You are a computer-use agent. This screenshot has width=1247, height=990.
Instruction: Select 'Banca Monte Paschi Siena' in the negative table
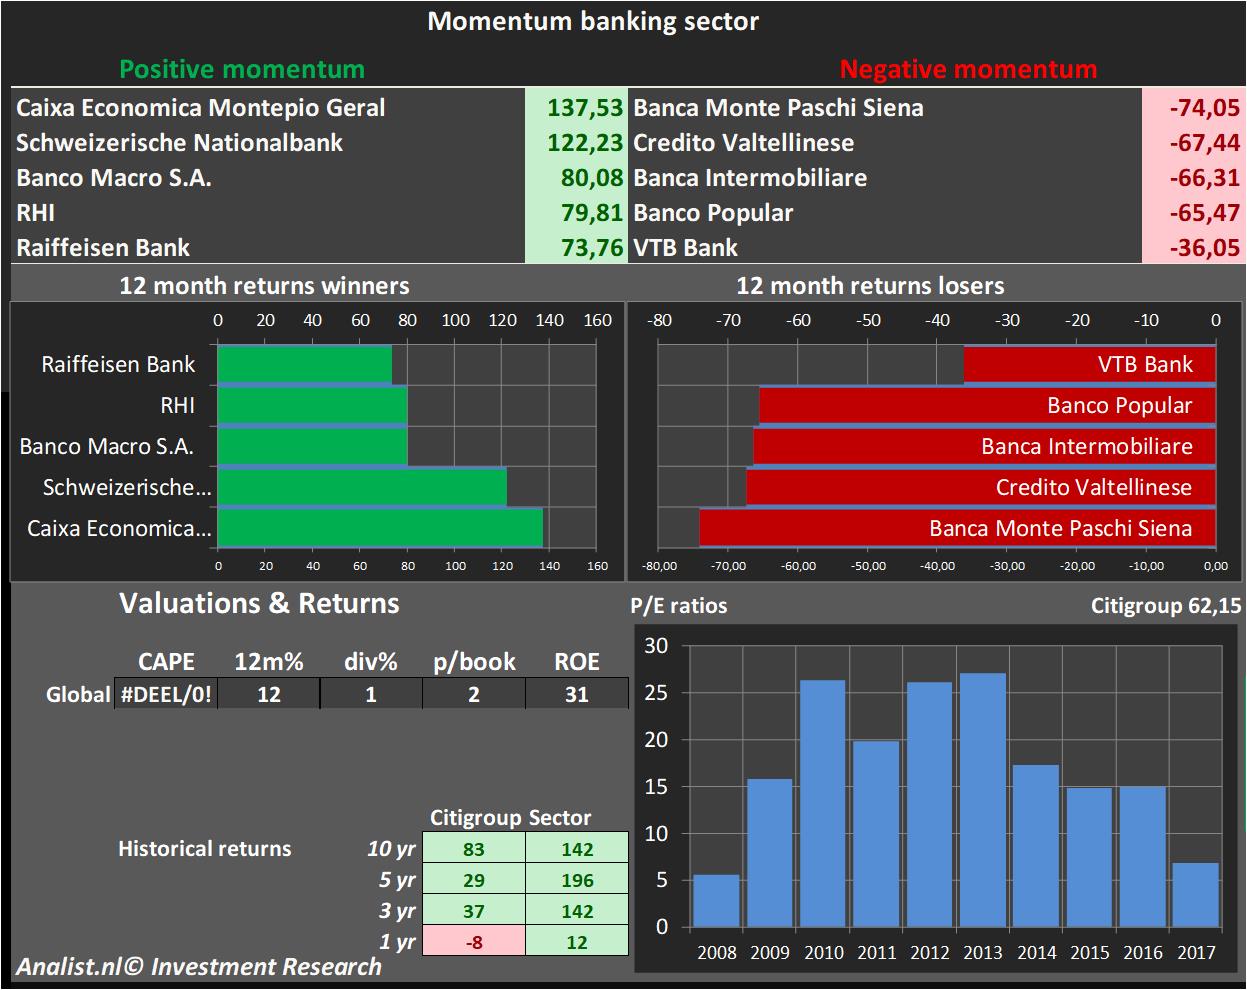[778, 108]
